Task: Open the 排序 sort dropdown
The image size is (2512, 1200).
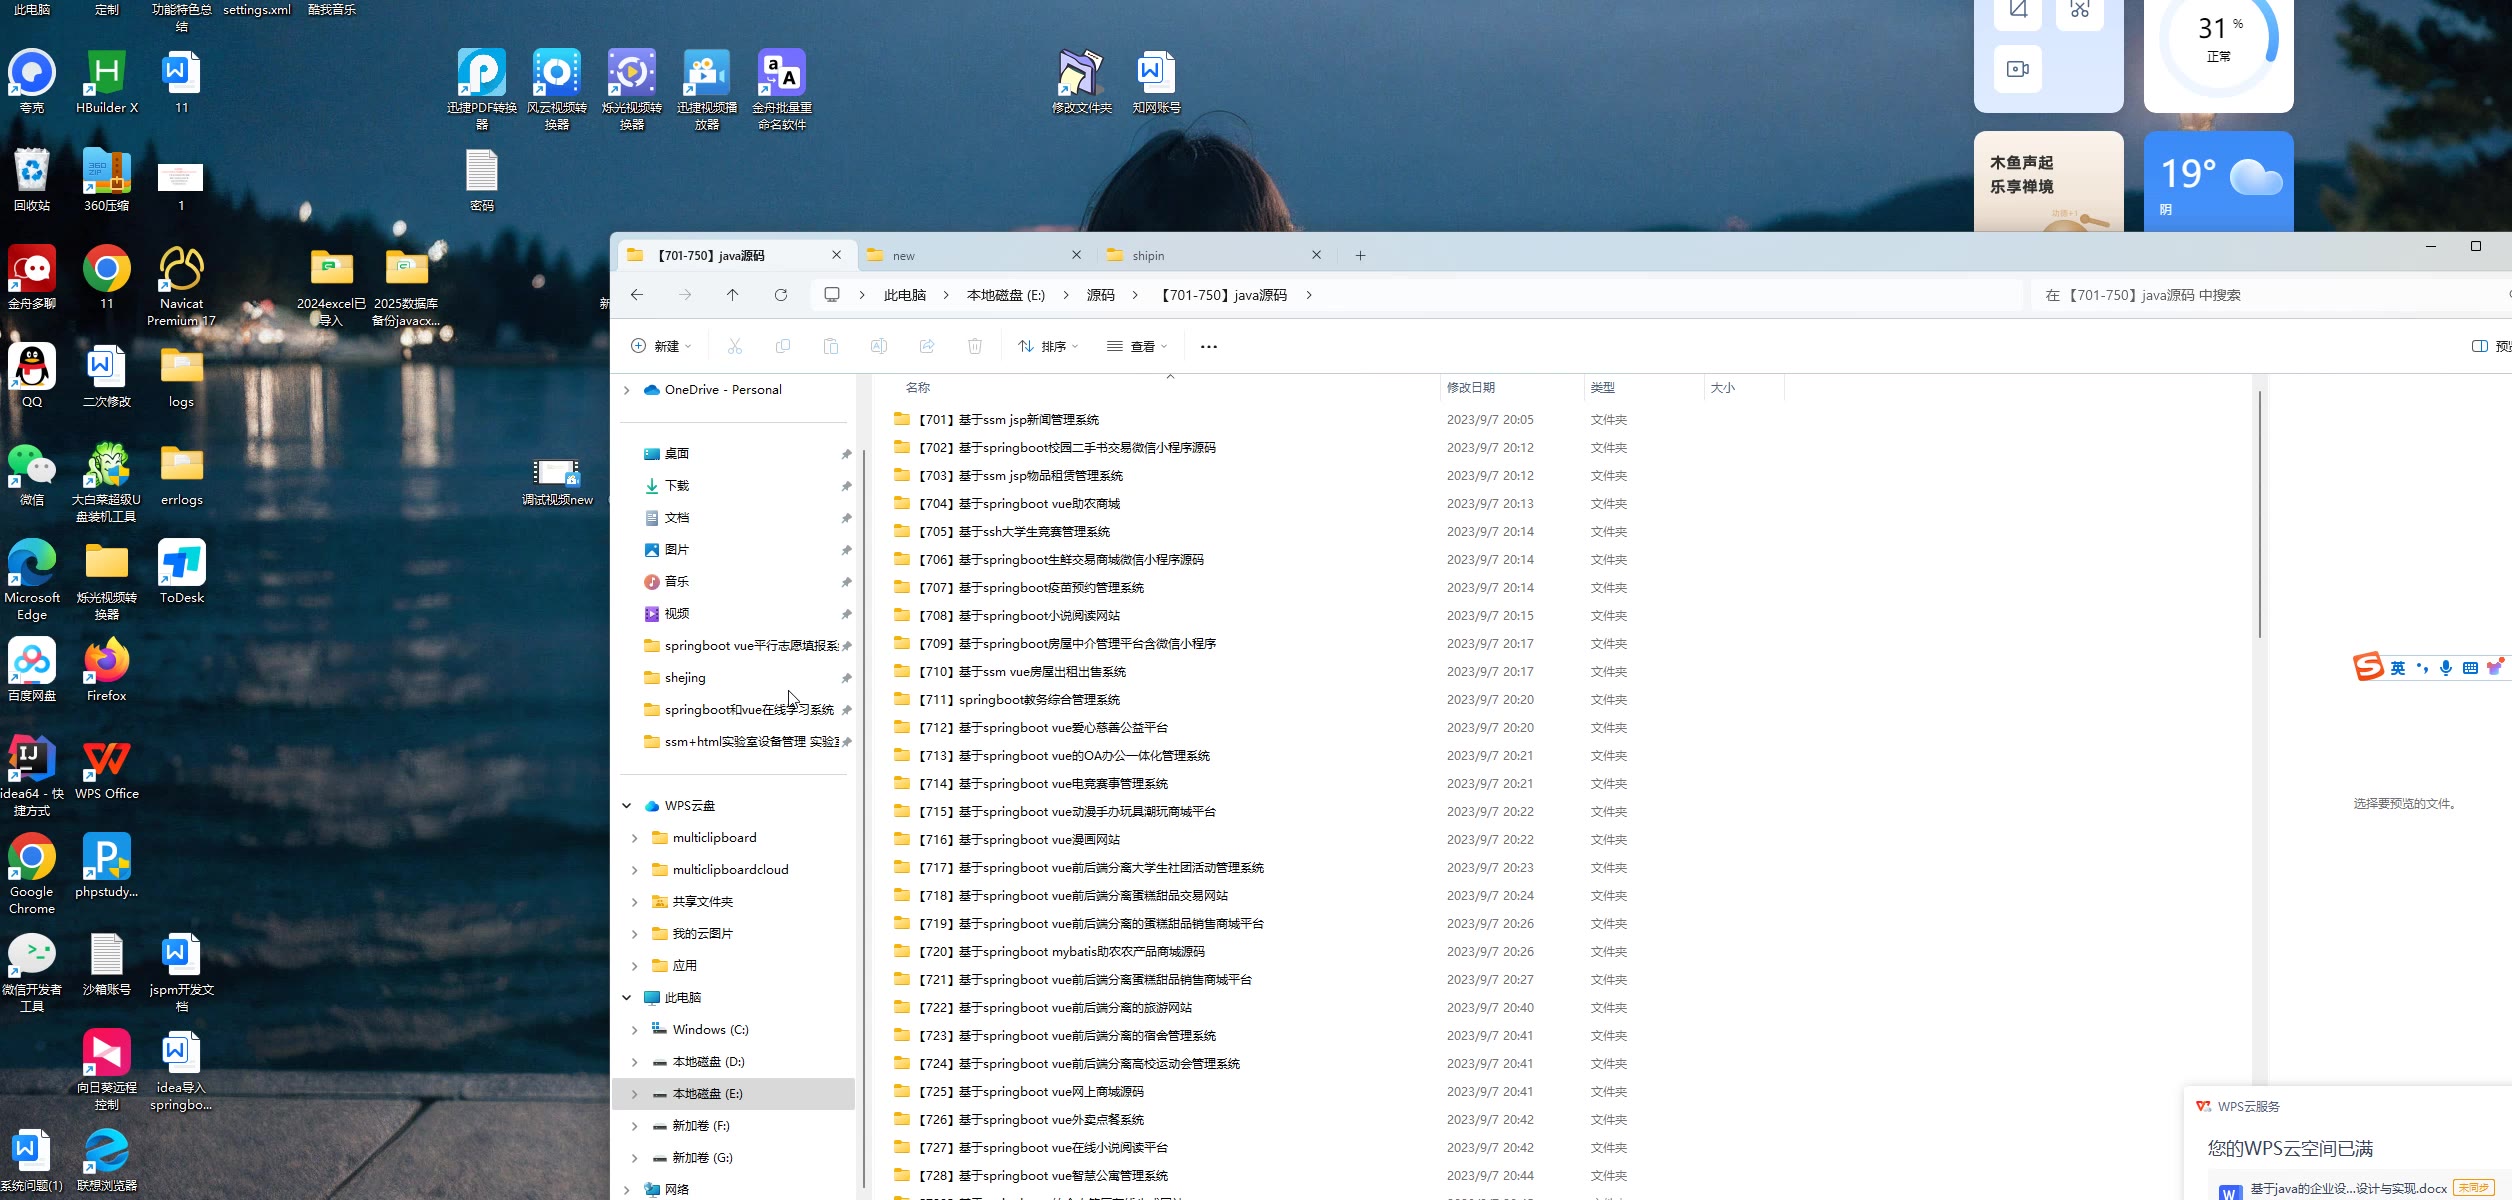Action: [1048, 346]
